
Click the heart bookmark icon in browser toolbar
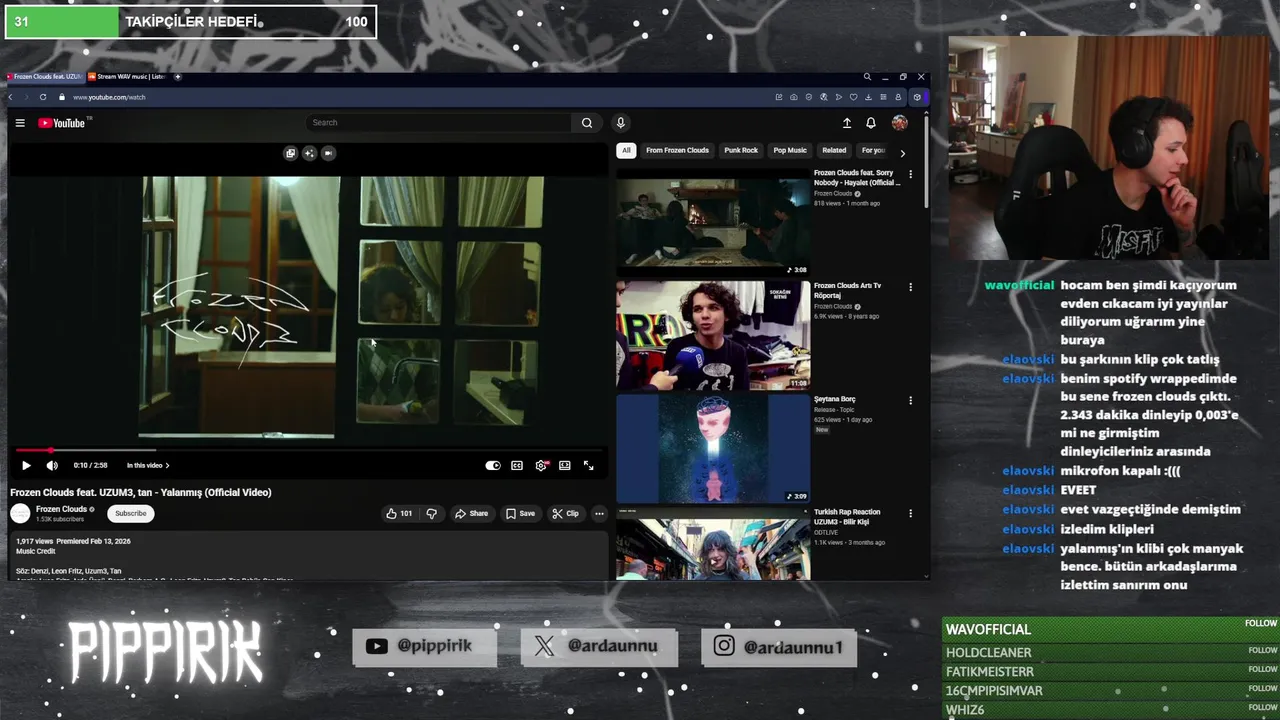pos(853,97)
